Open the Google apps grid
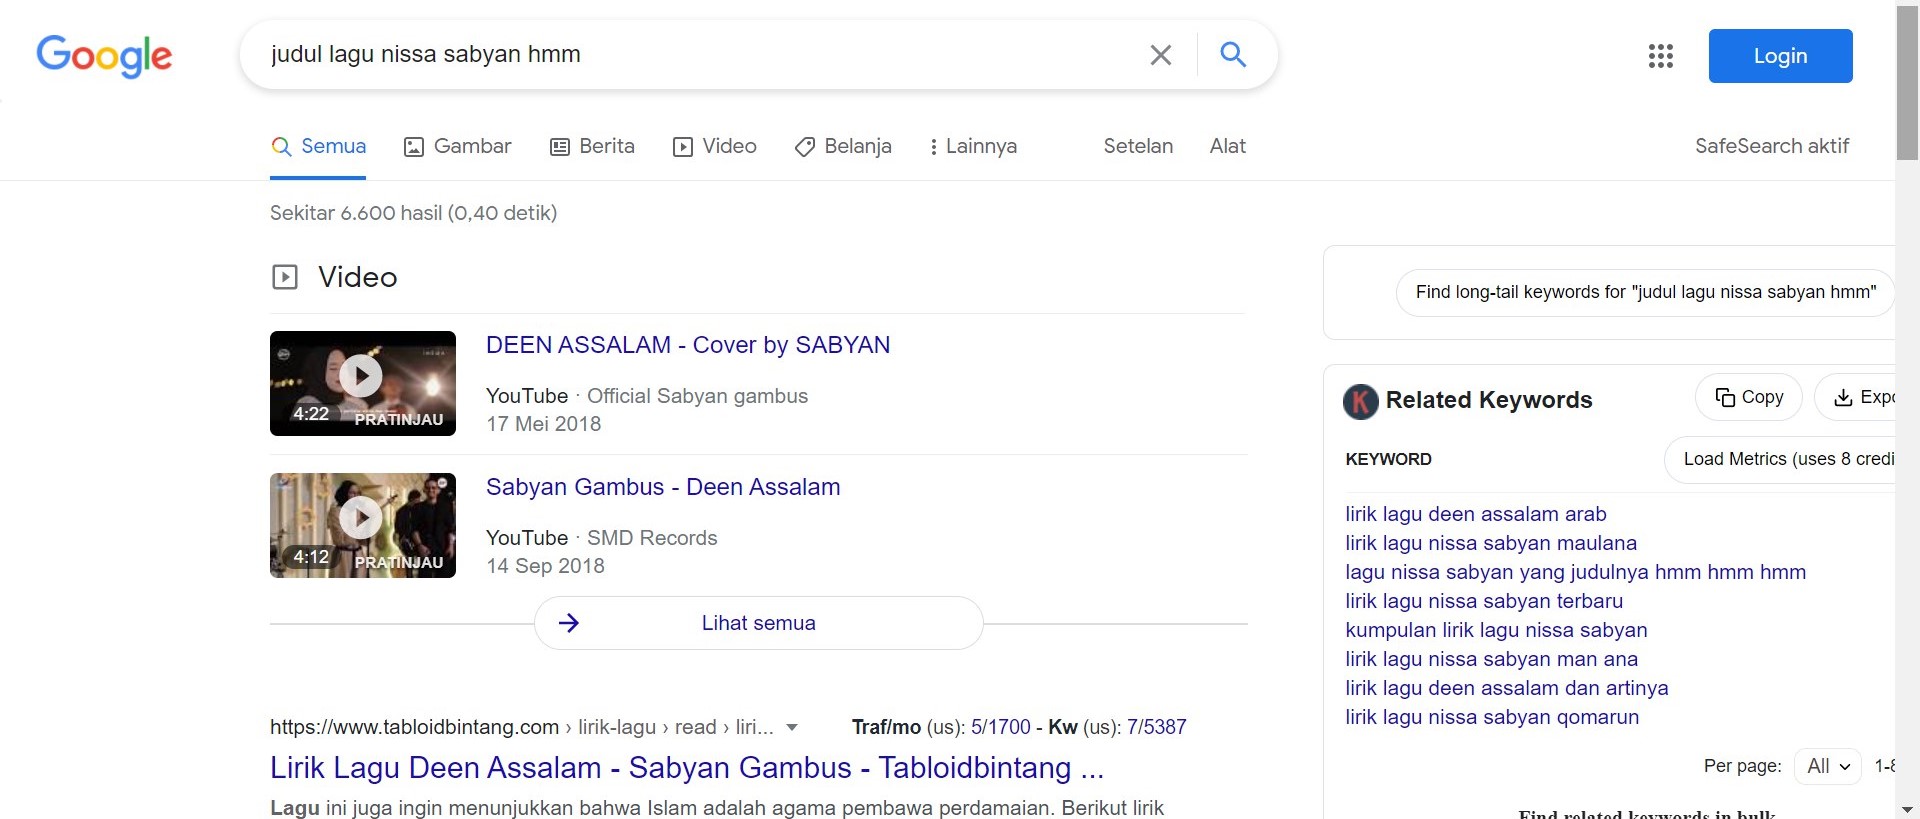 (x=1660, y=56)
